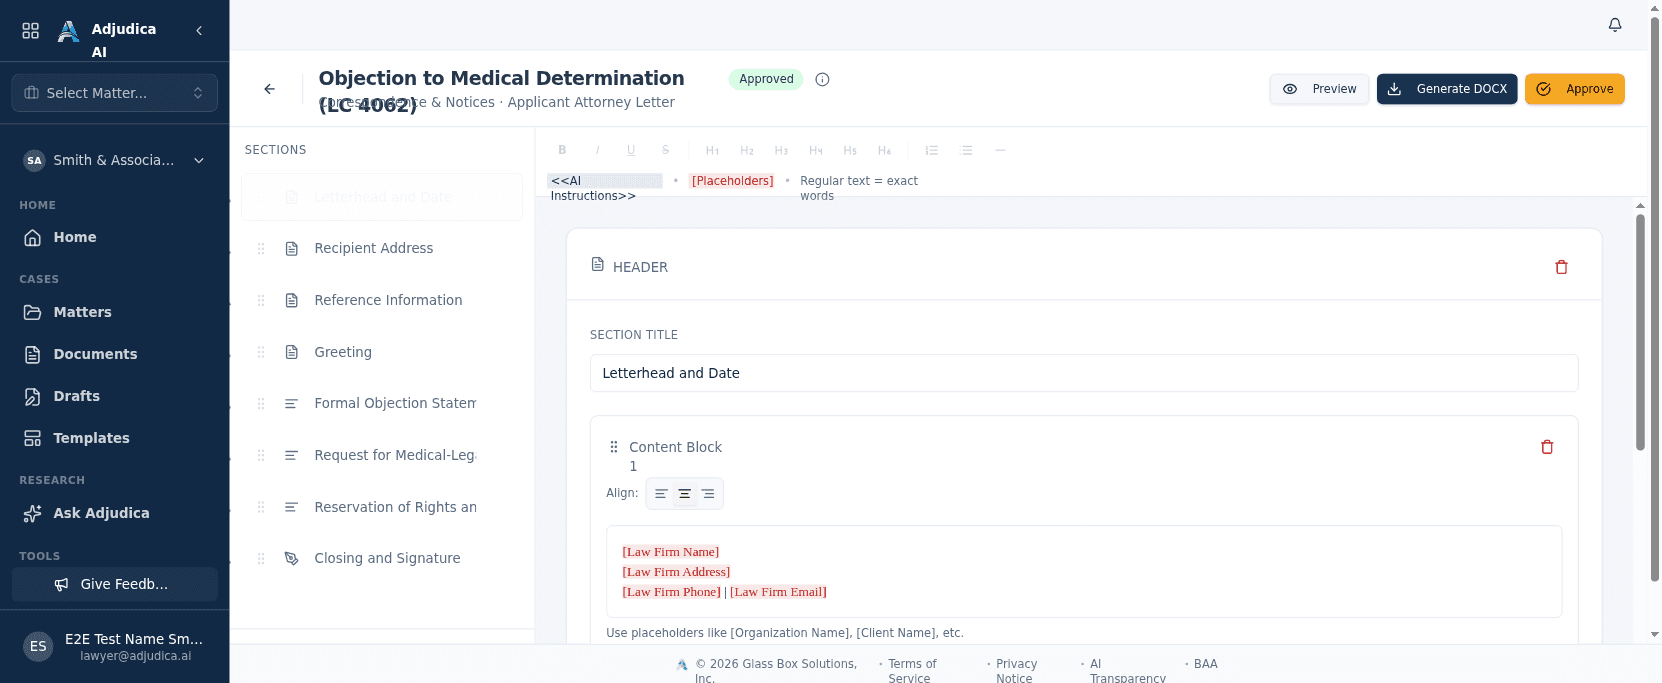Delete Content Block 1 via trash icon
The width and height of the screenshot is (1662, 683).
coord(1547,447)
